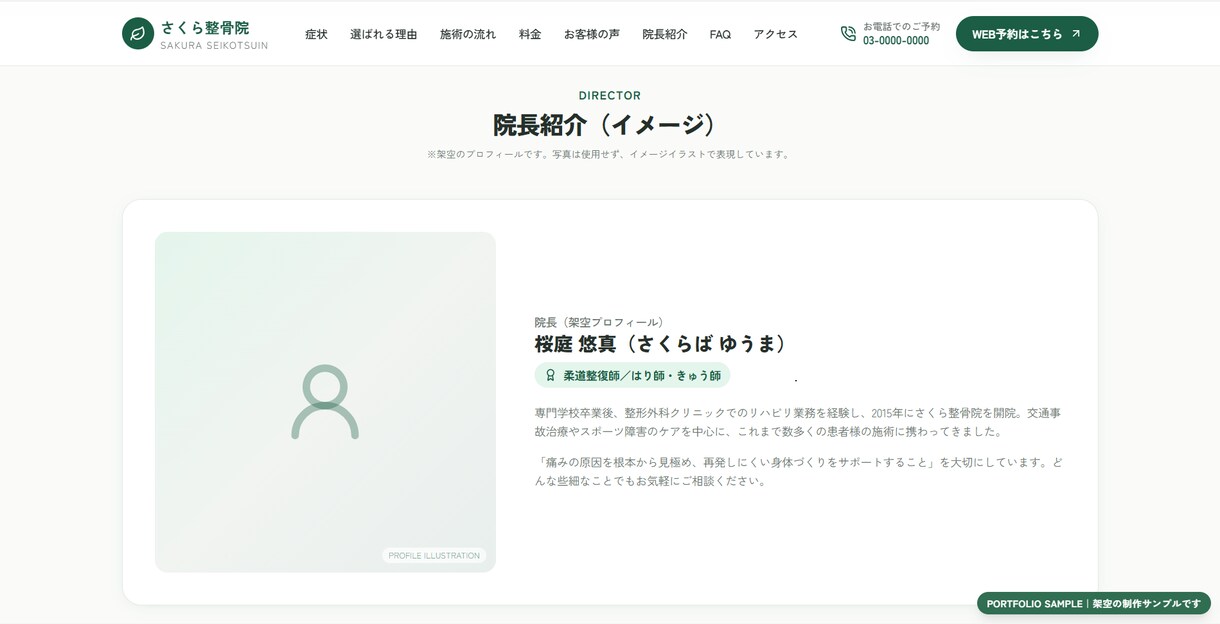Open 施術の流れ navigation link
The image size is (1220, 624).
click(468, 34)
